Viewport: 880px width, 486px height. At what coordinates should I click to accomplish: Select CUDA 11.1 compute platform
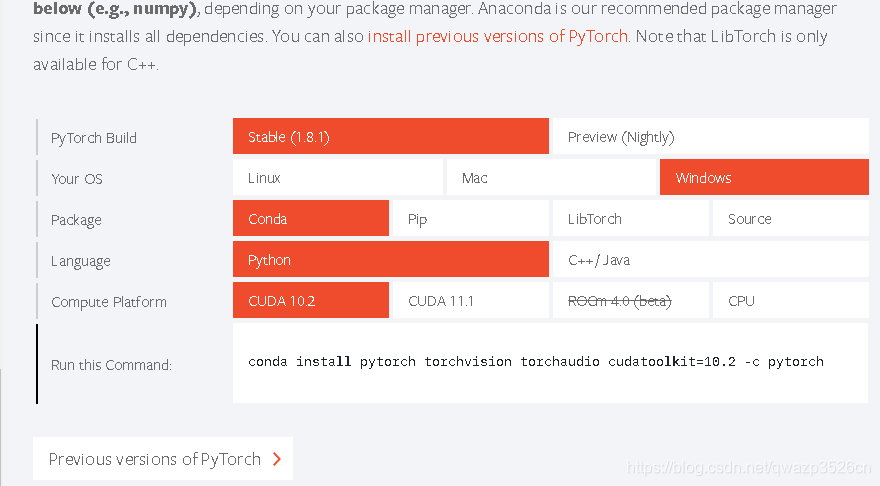pos(470,300)
